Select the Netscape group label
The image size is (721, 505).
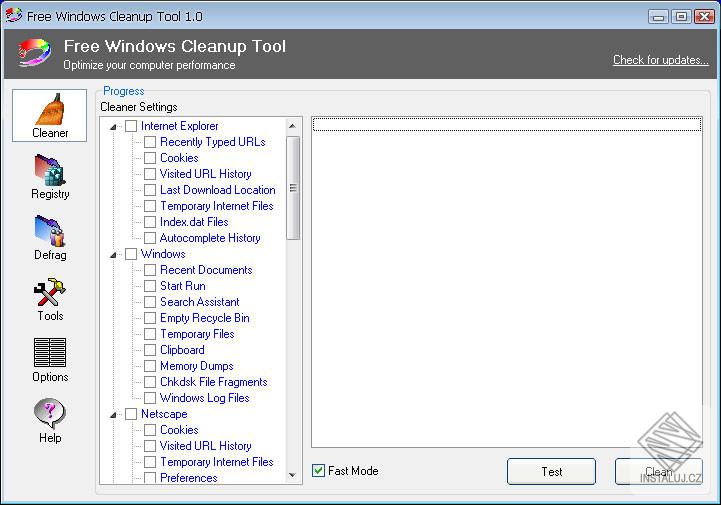164,414
